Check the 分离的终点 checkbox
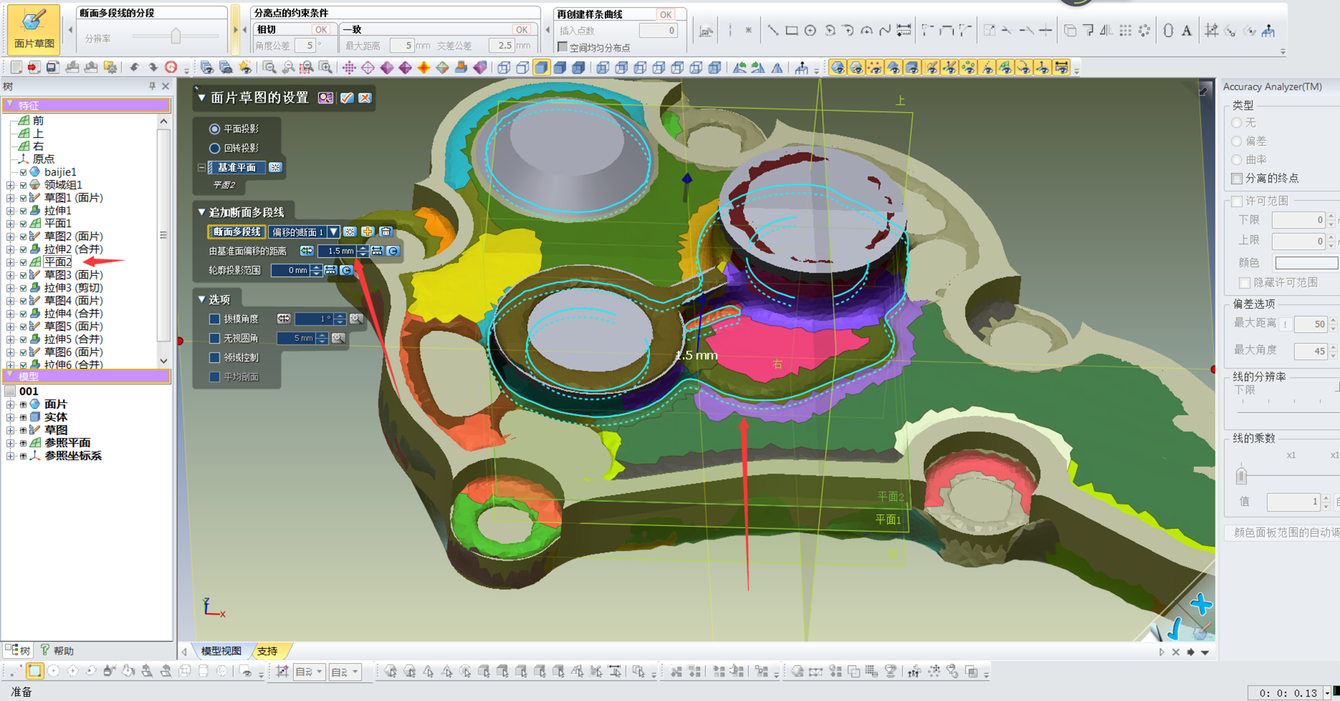 point(1237,178)
